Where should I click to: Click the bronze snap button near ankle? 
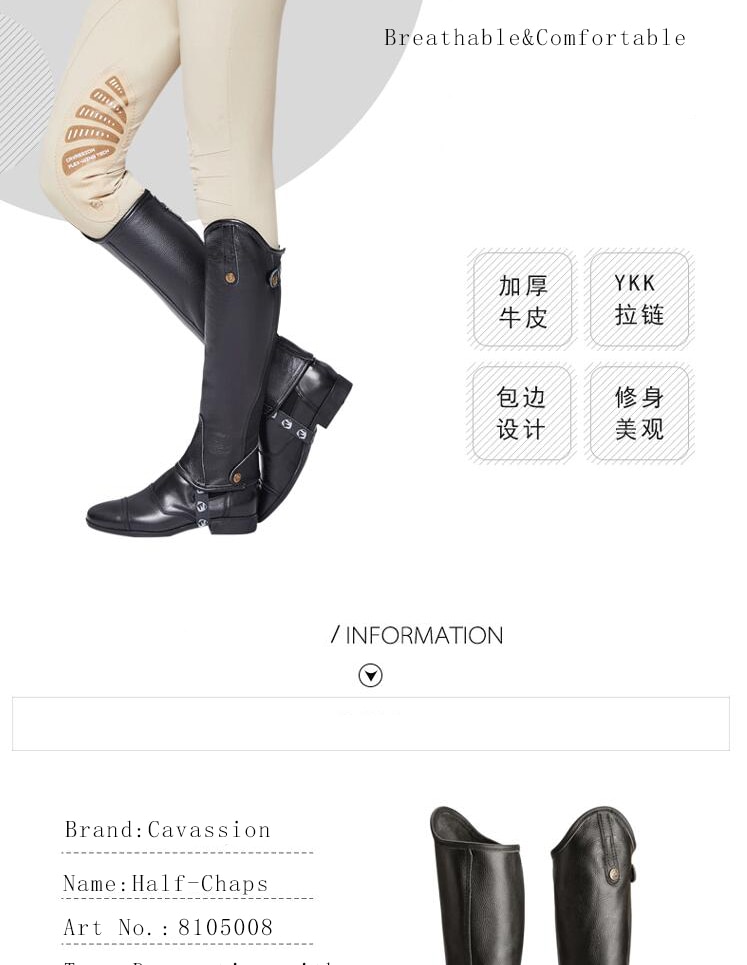point(236,478)
